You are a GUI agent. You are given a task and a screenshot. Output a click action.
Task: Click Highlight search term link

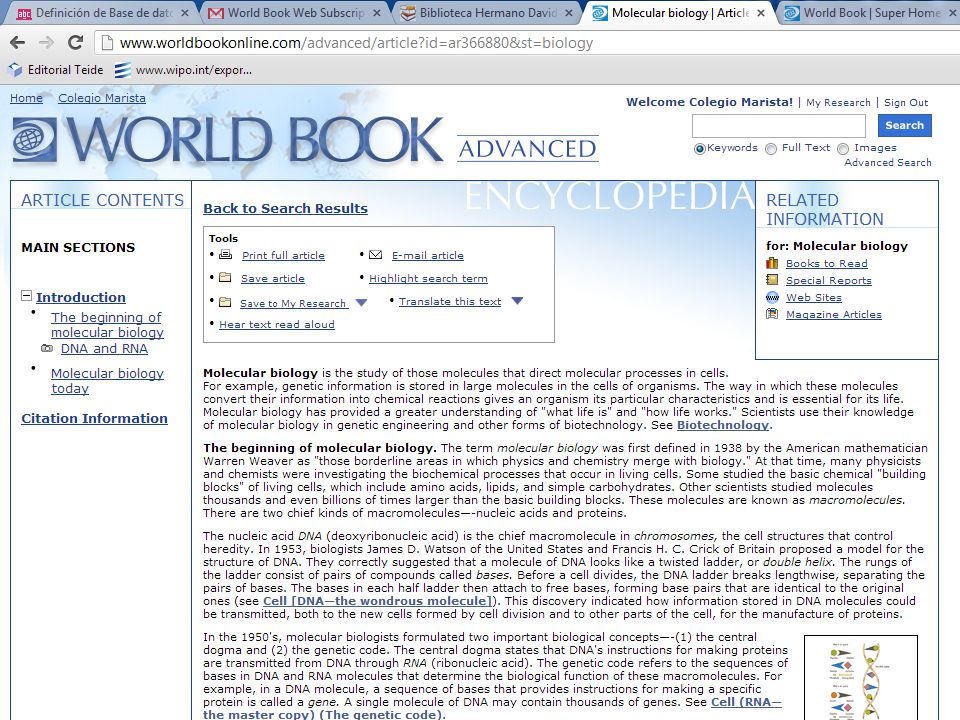[x=429, y=279]
